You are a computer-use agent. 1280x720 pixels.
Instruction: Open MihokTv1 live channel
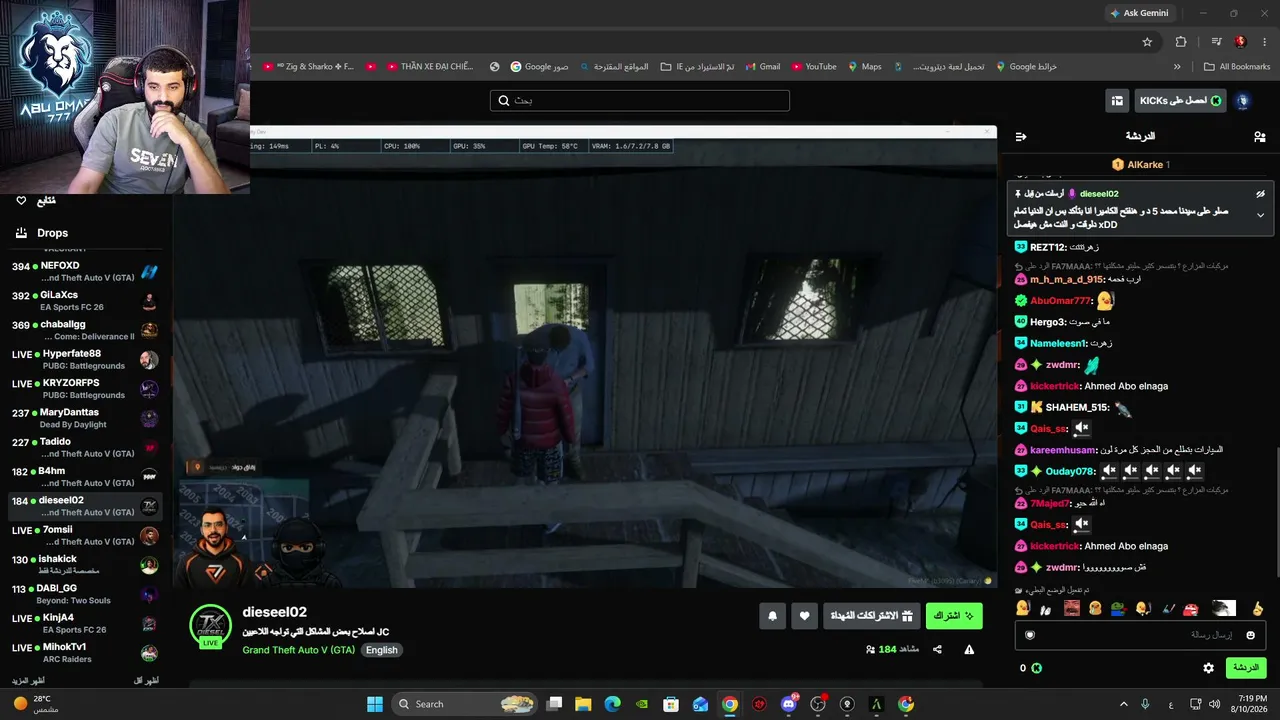(x=84, y=652)
